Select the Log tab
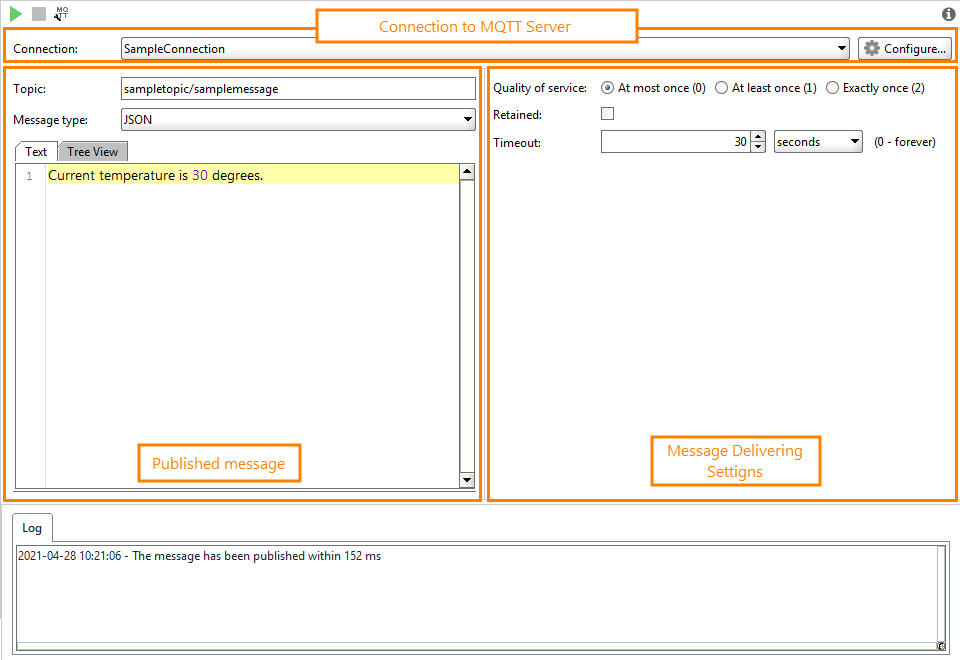Screen dimensions: 960x660 click(32, 528)
